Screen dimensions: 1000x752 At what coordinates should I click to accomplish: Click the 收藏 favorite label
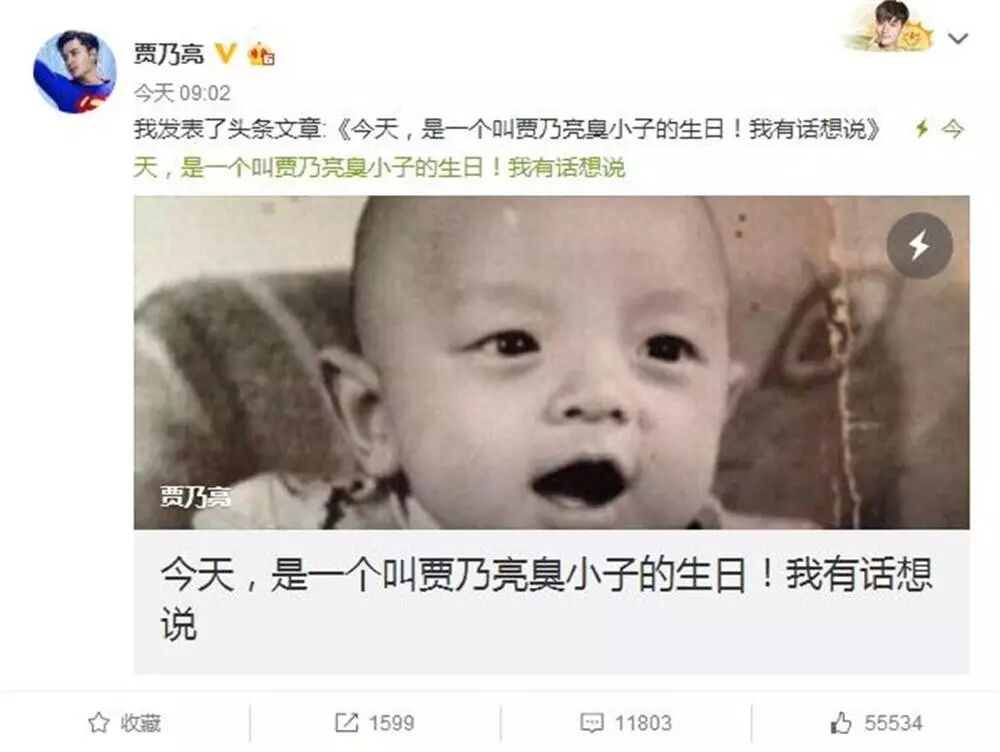(140, 723)
